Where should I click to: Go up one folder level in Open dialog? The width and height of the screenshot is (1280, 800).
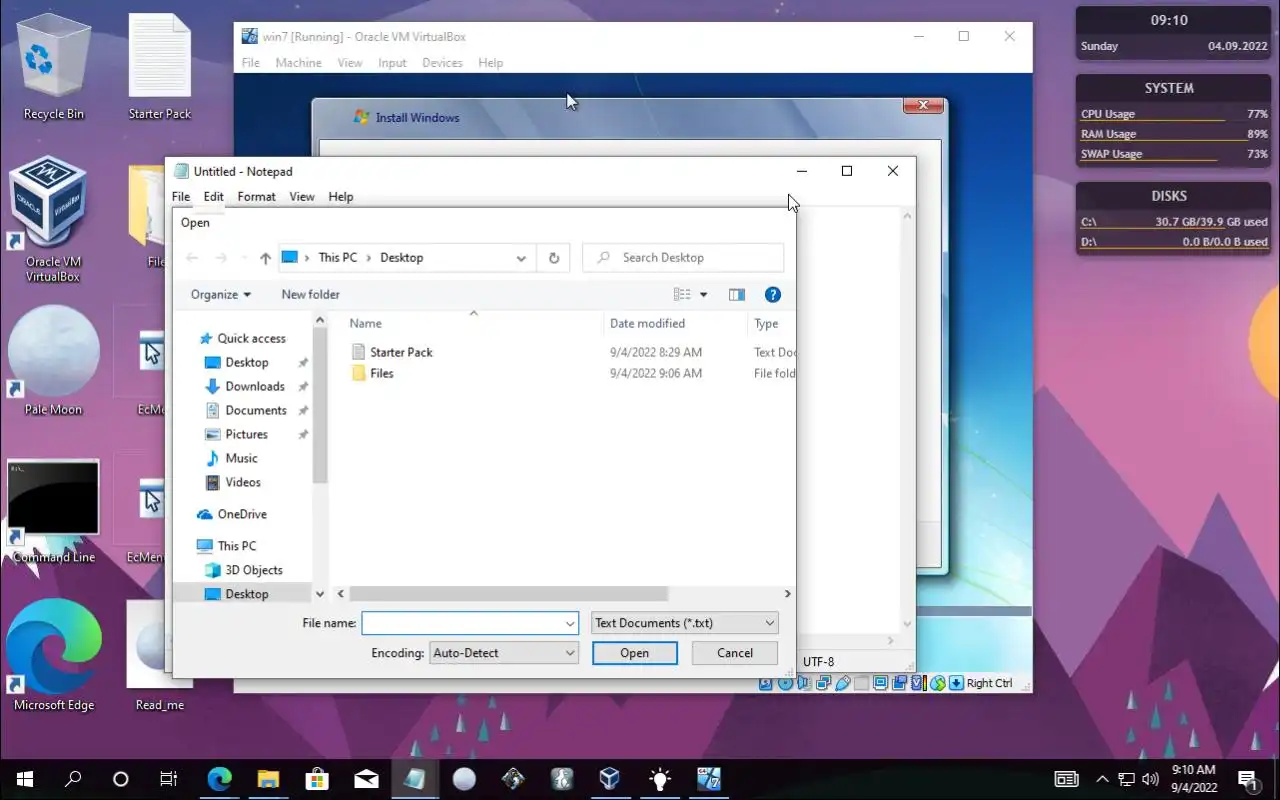coord(265,258)
